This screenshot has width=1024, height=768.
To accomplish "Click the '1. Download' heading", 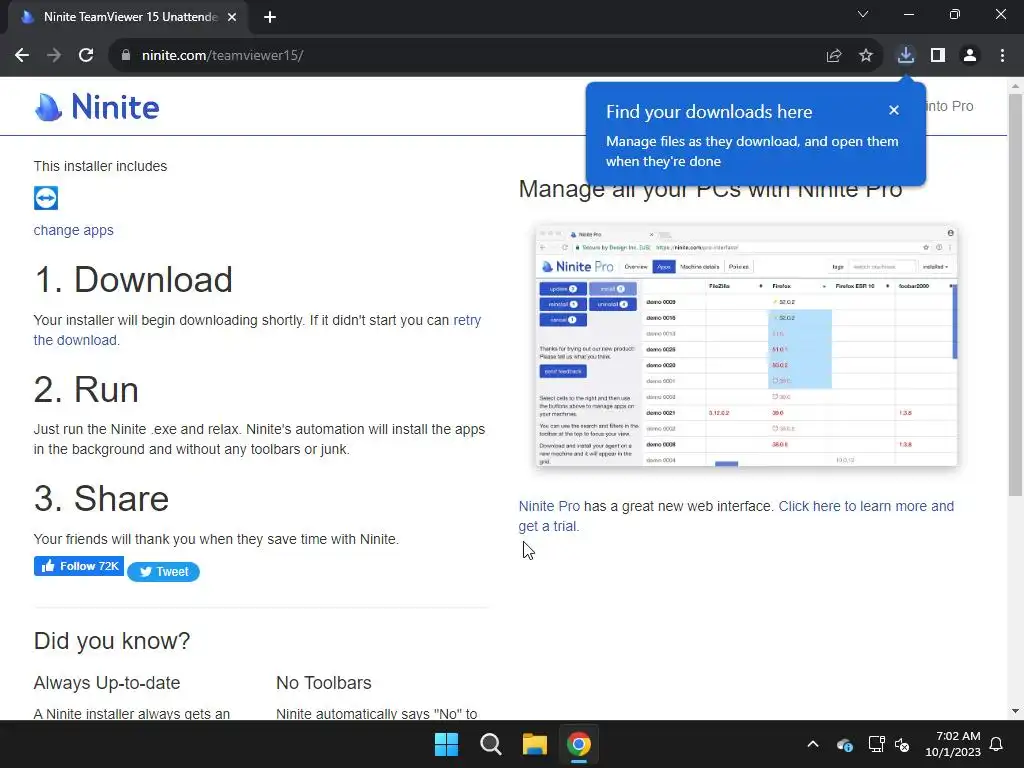I will 133,280.
